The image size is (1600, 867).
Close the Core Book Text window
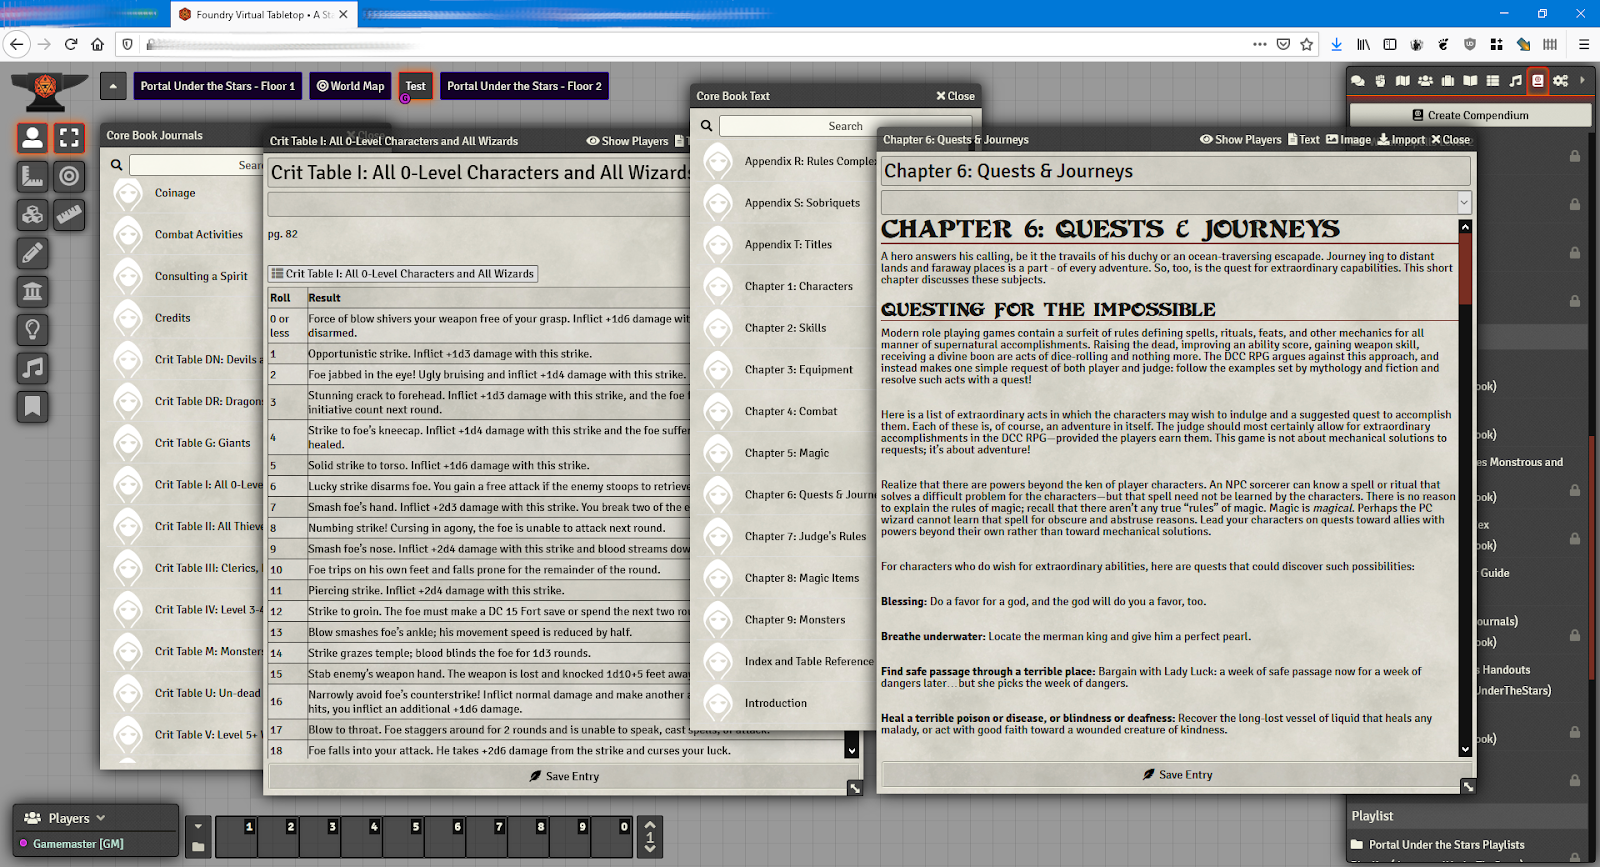tap(955, 96)
